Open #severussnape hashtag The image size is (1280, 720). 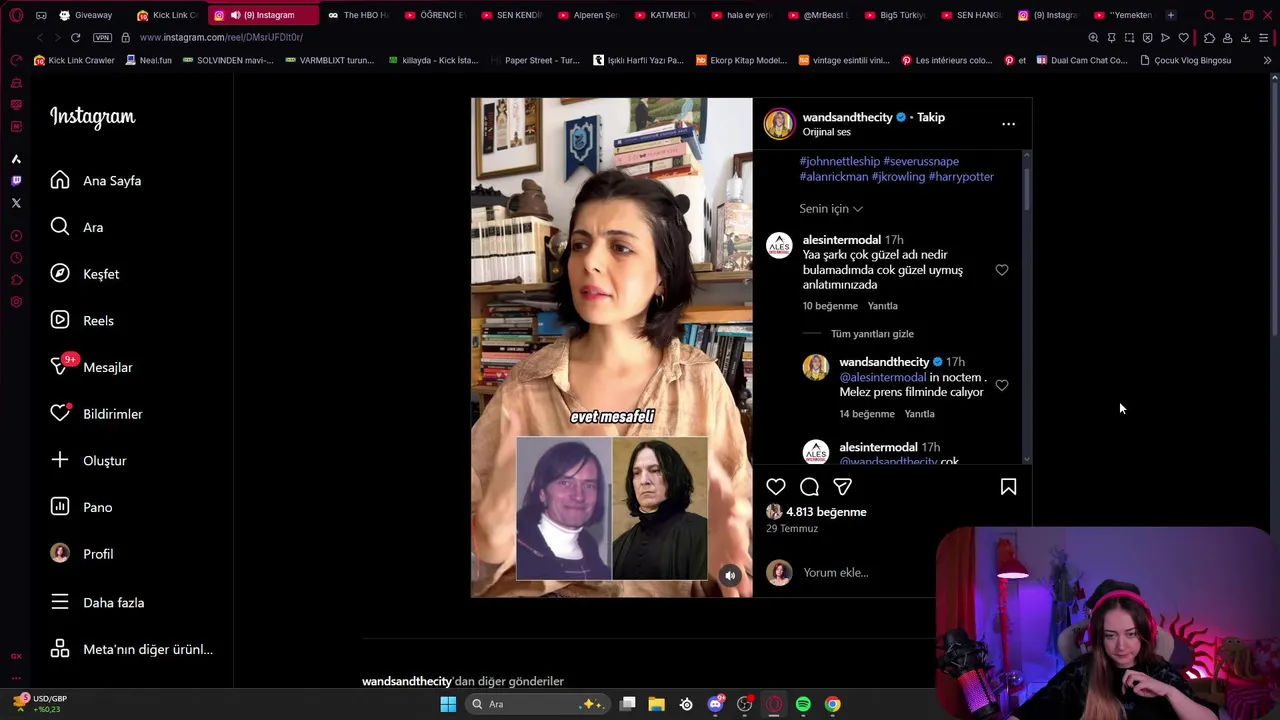(921, 161)
